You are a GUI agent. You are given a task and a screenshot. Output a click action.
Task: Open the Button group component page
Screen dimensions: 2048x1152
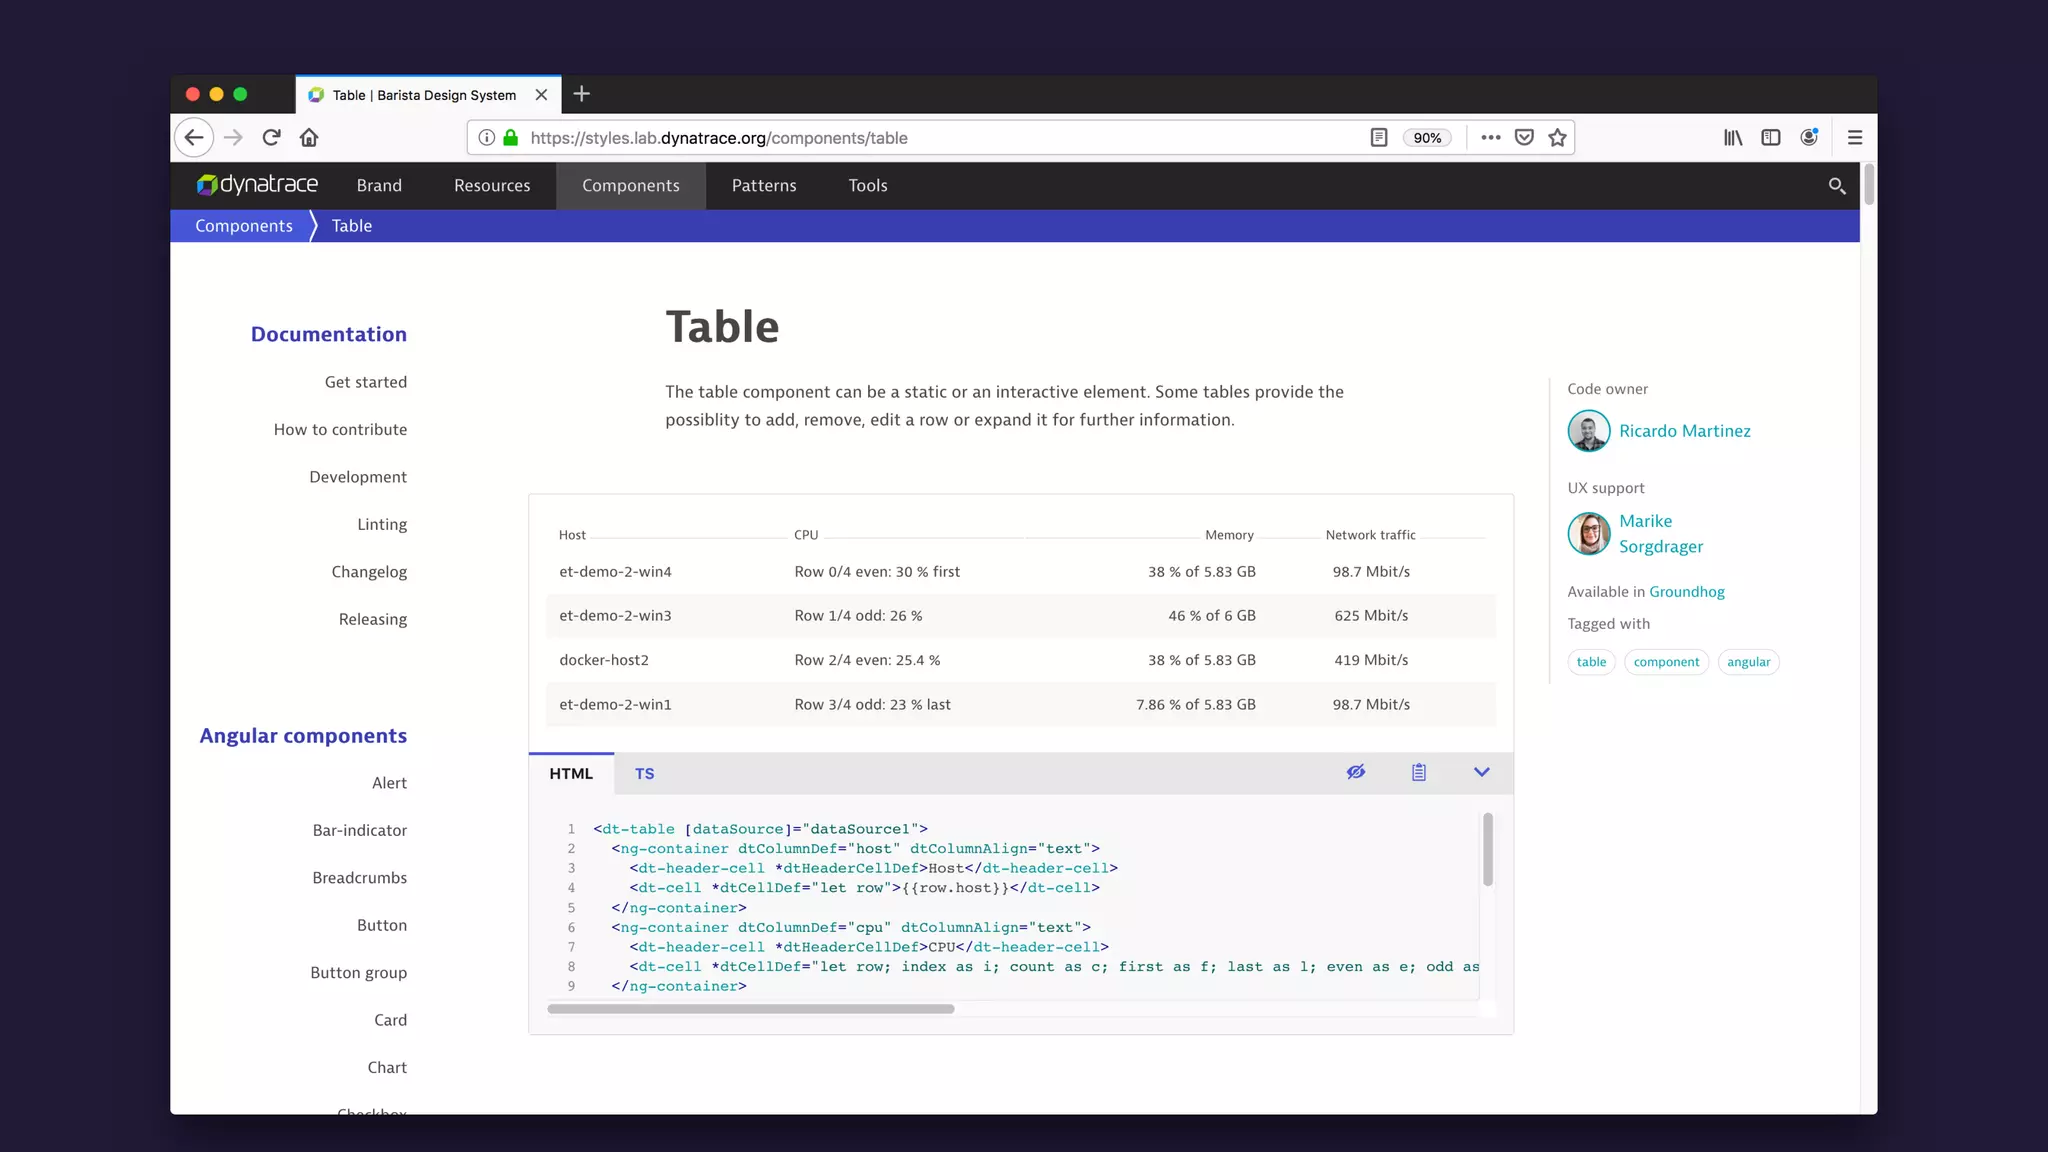point(358,973)
